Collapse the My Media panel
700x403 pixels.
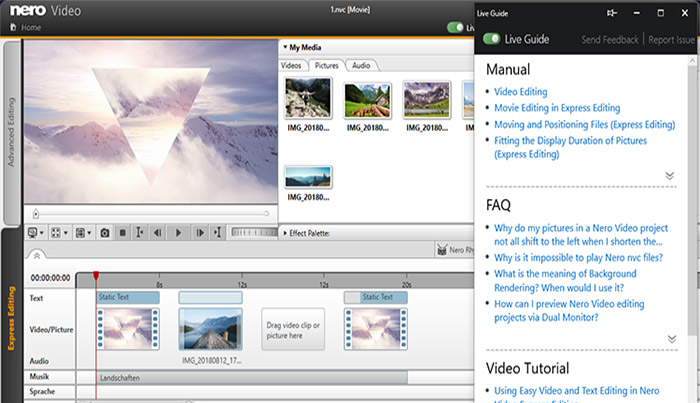285,47
